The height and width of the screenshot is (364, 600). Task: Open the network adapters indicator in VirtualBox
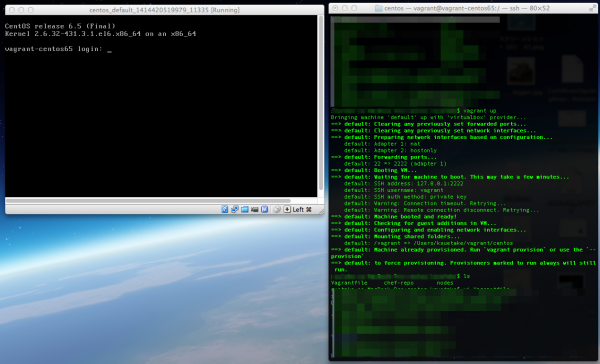(235, 209)
